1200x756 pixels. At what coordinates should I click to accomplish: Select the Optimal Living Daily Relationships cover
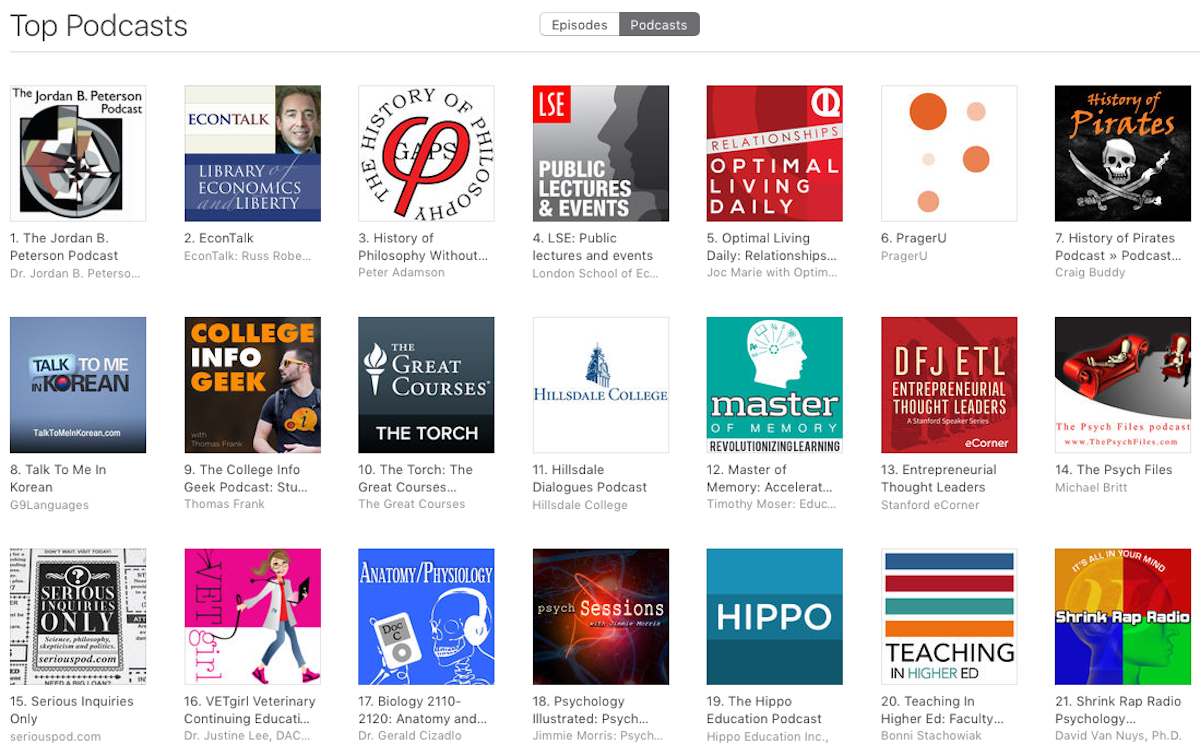click(775, 153)
